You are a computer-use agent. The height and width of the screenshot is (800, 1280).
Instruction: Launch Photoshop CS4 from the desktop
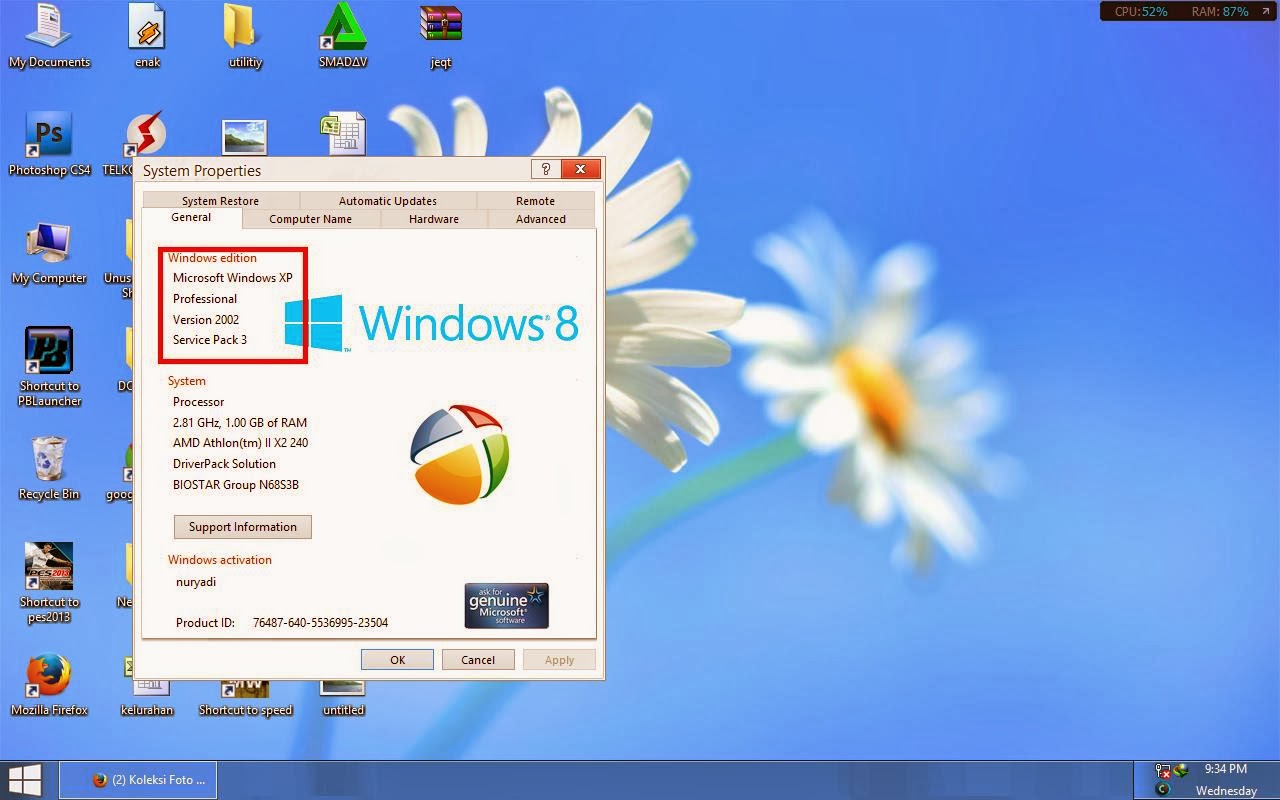[48, 133]
